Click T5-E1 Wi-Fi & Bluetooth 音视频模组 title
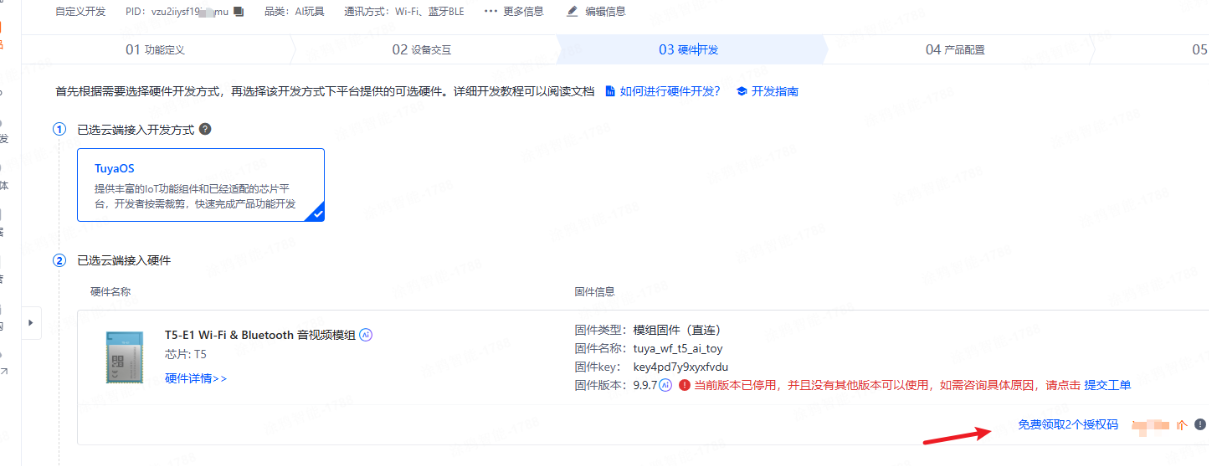Viewport: 1209px width, 466px height. 260,334
